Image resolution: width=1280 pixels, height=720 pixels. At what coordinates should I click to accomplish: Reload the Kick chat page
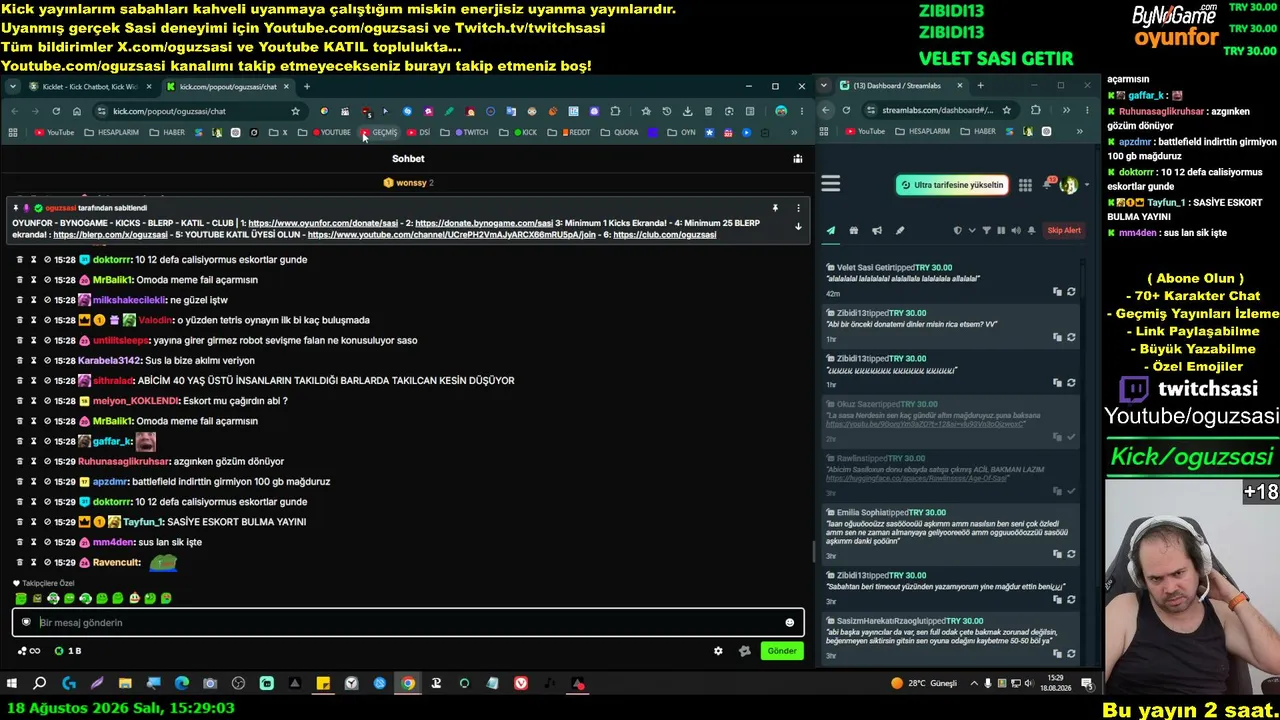(x=56, y=111)
